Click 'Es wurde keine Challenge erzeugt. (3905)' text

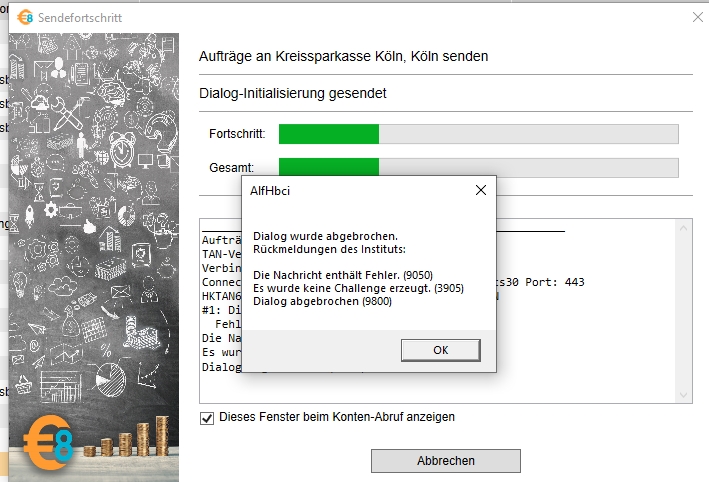coord(358,288)
